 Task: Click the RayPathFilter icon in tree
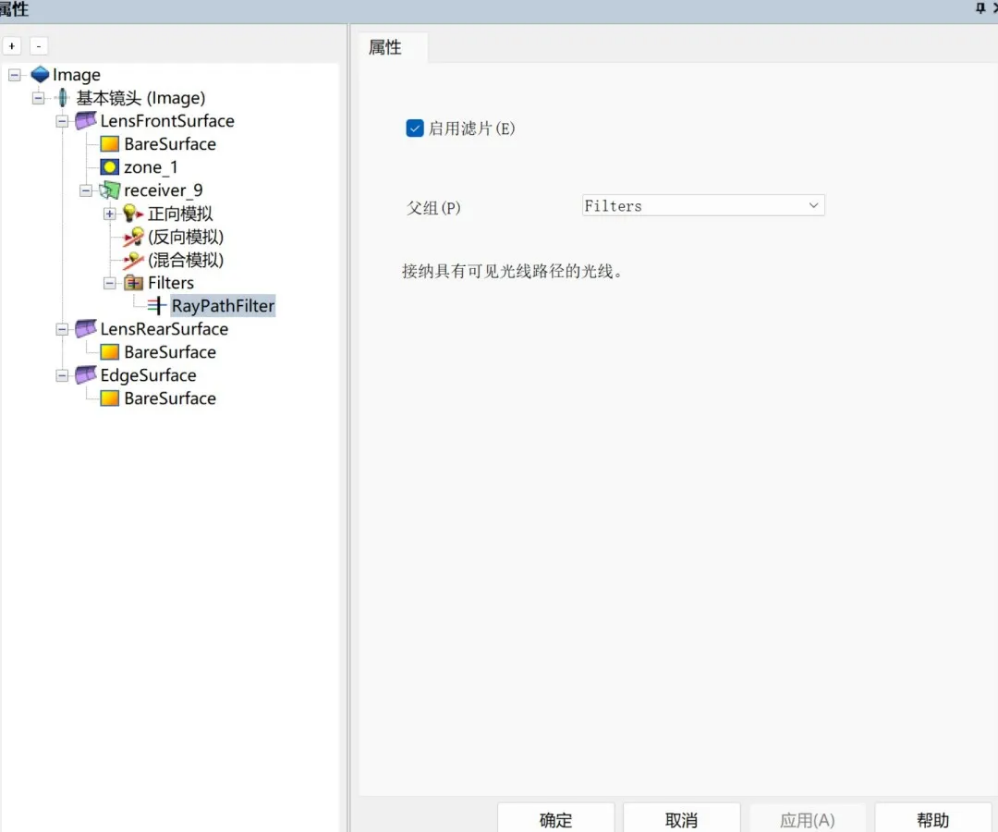(x=157, y=306)
